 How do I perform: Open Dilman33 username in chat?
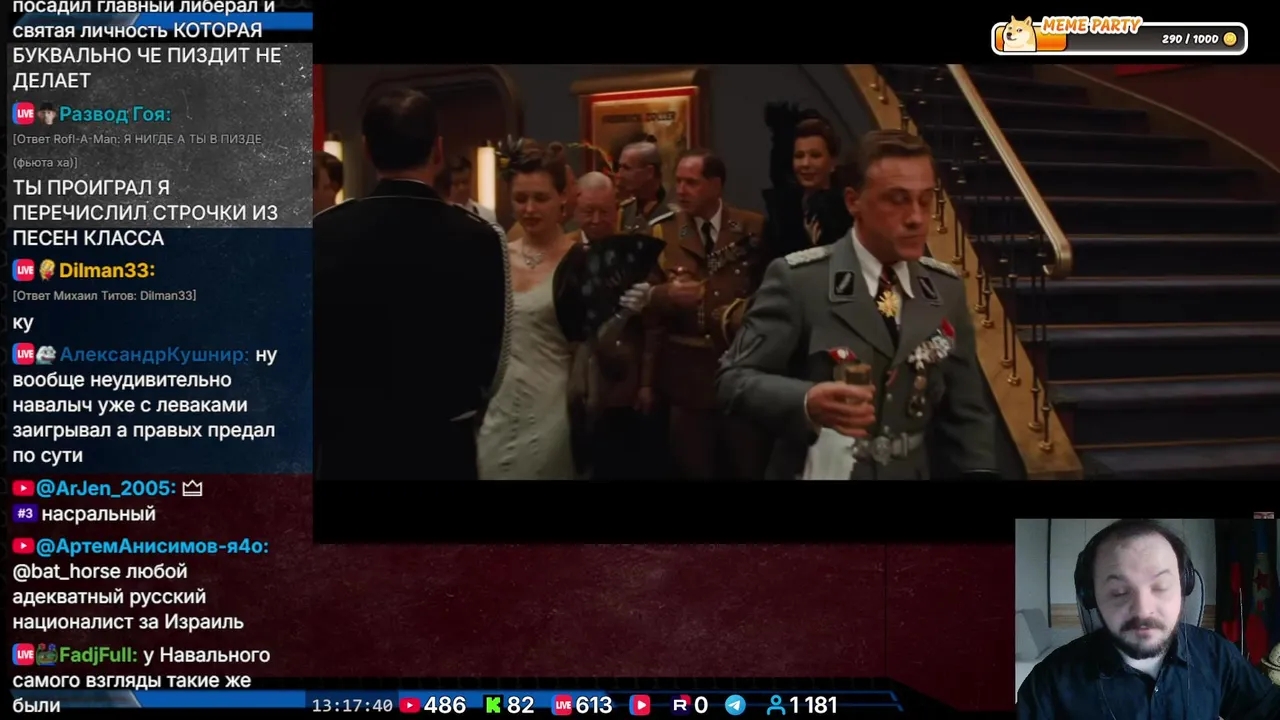[107, 270]
